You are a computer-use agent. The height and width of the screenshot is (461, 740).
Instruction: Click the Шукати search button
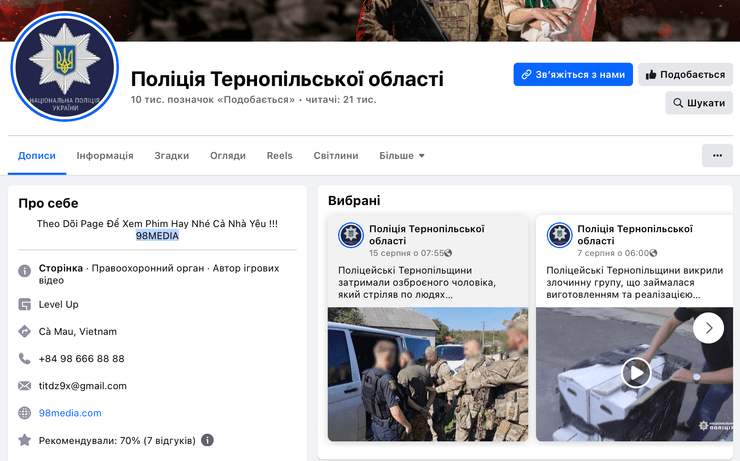coord(699,103)
